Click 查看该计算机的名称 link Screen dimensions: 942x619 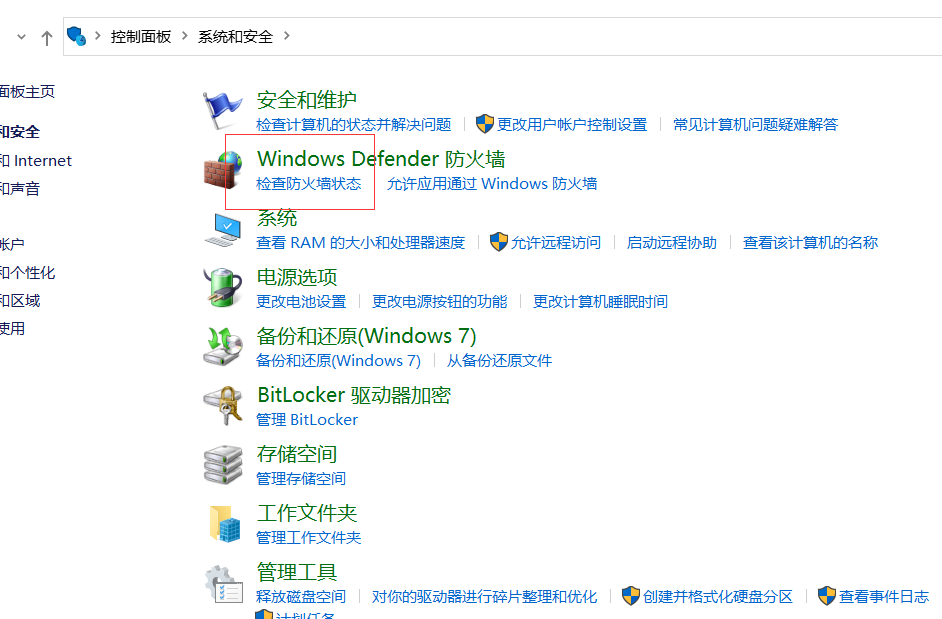click(x=810, y=242)
